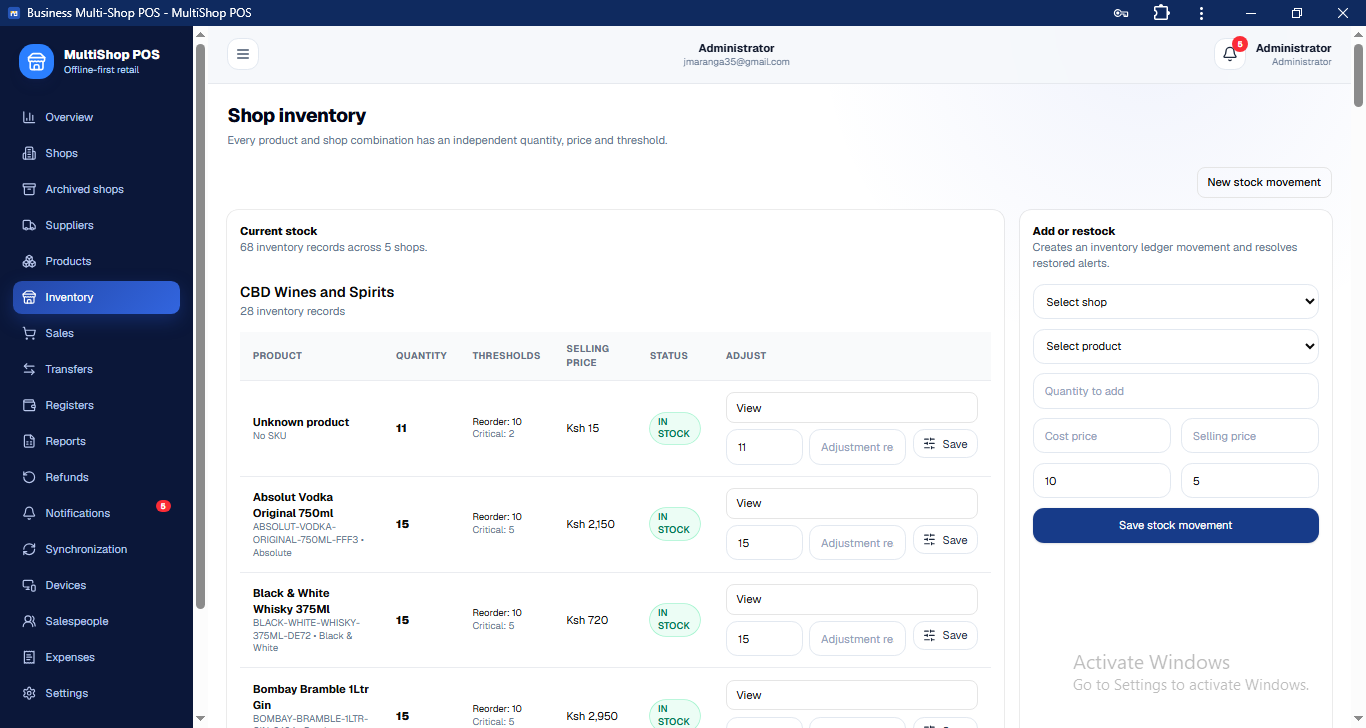
Task: Click the Transfers arrows icon
Action: tap(29, 369)
